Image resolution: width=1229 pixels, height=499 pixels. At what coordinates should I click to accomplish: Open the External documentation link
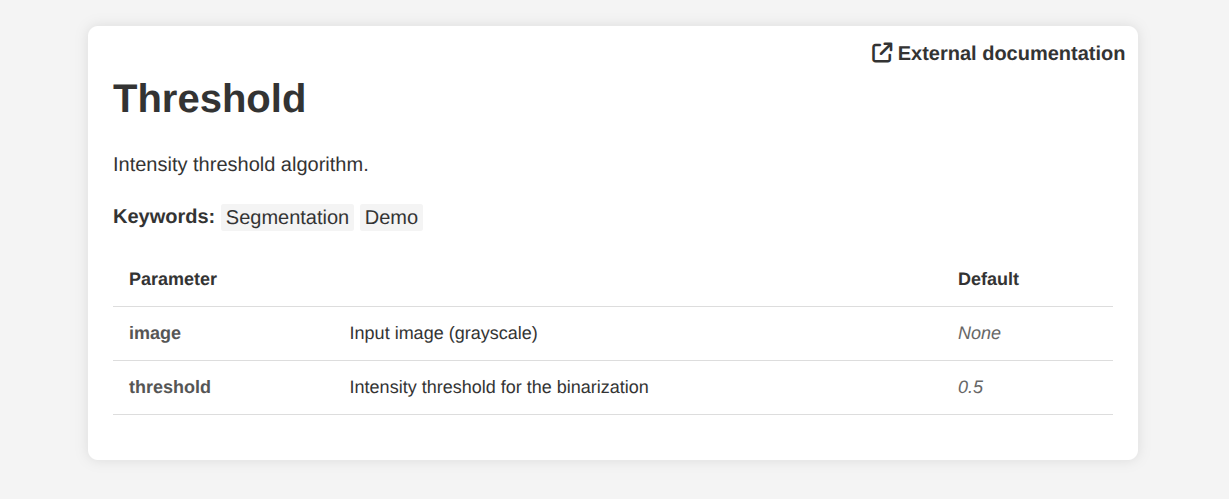point(1011,53)
